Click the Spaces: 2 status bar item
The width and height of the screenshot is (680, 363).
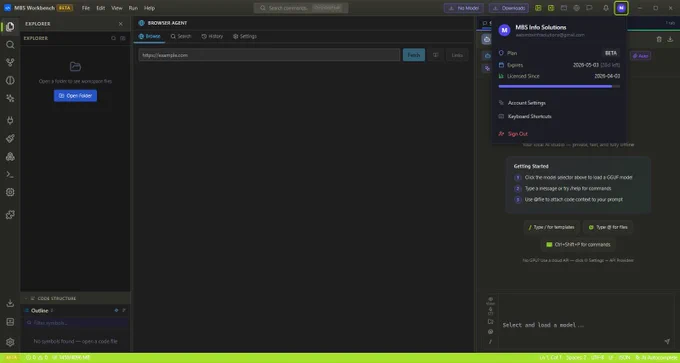(x=576, y=358)
